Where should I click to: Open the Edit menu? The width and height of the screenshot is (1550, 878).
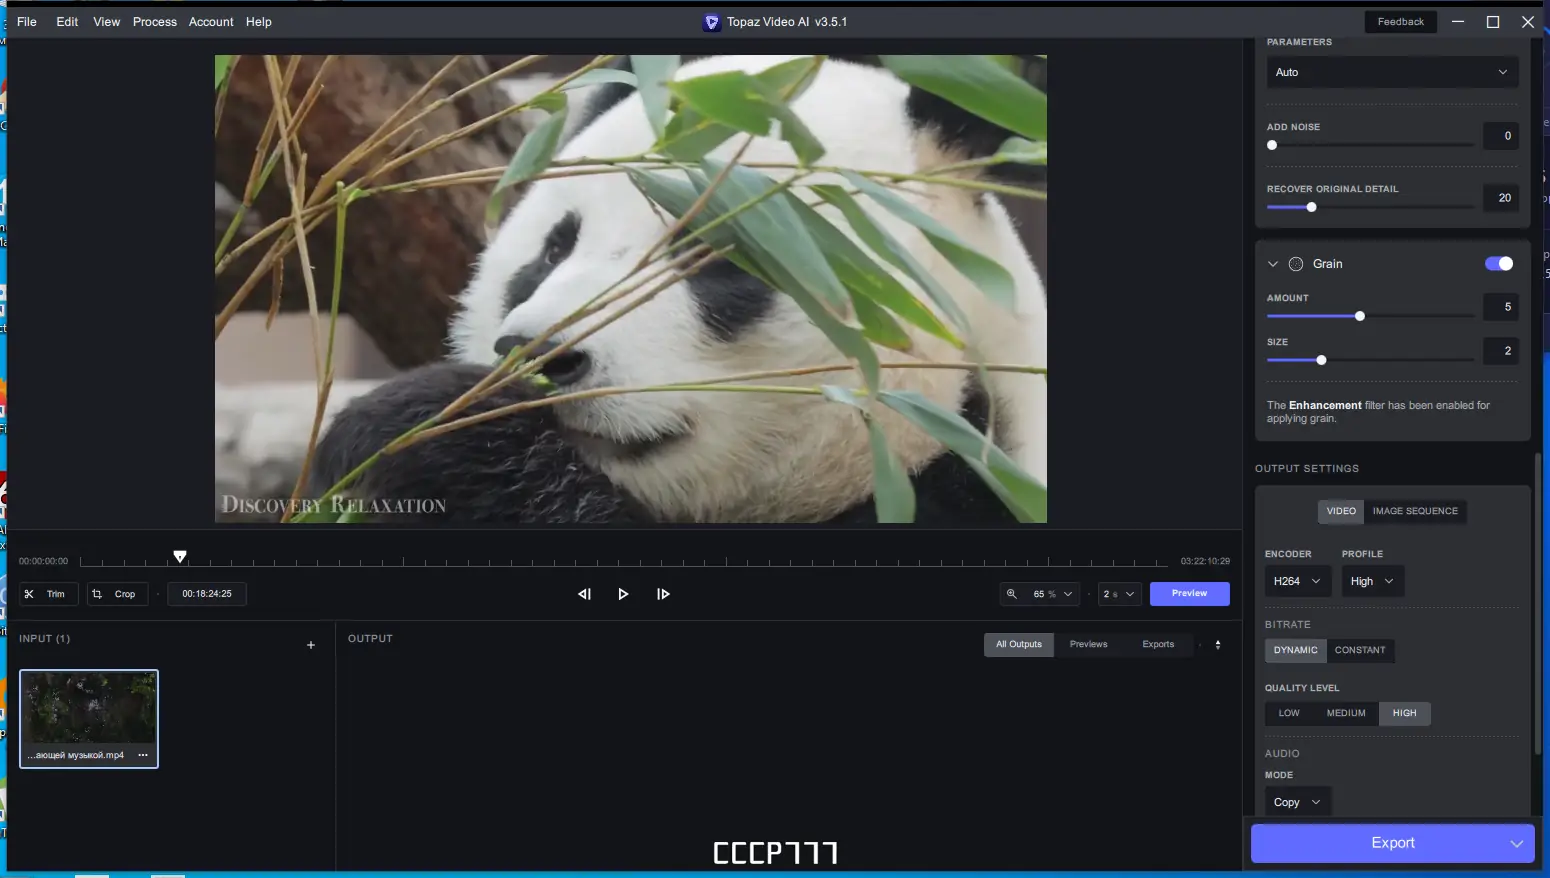point(67,22)
